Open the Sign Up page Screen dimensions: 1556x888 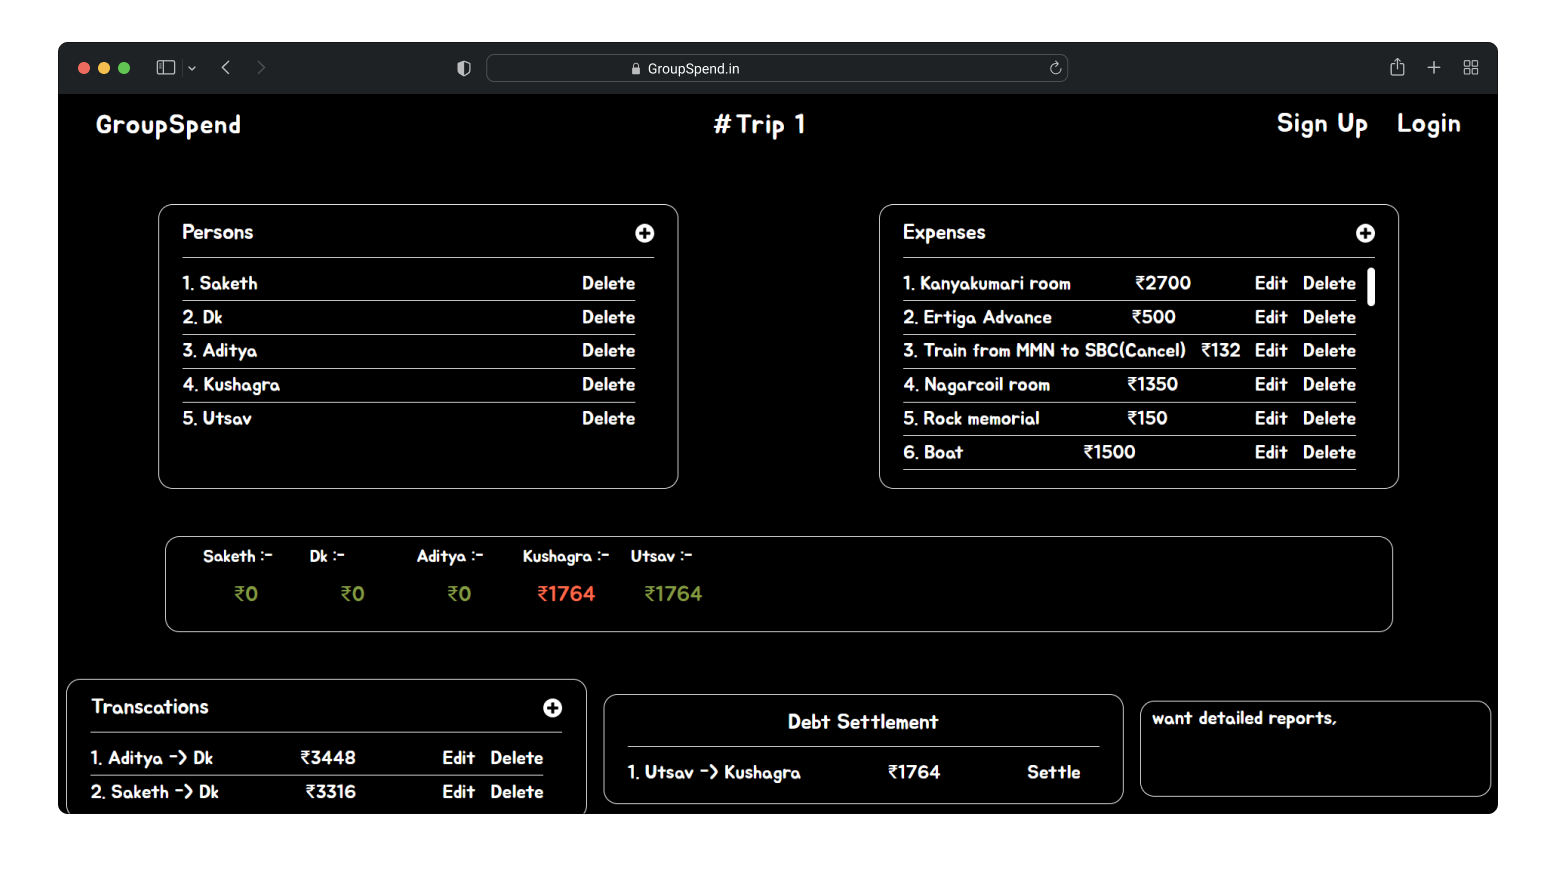point(1322,124)
